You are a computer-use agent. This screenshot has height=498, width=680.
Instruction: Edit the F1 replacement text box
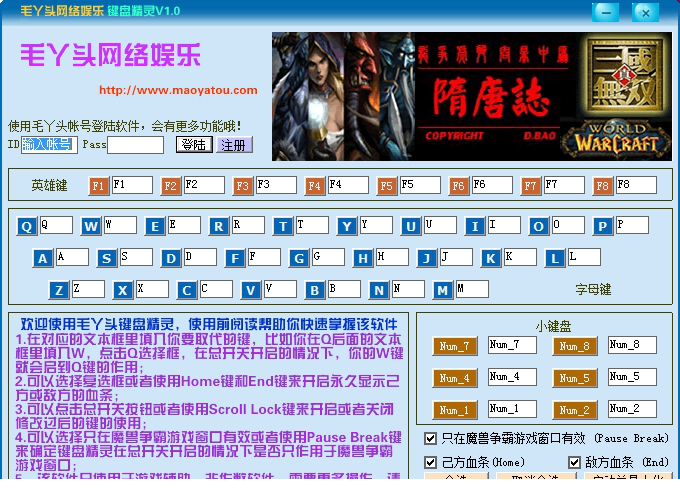[x=132, y=185]
